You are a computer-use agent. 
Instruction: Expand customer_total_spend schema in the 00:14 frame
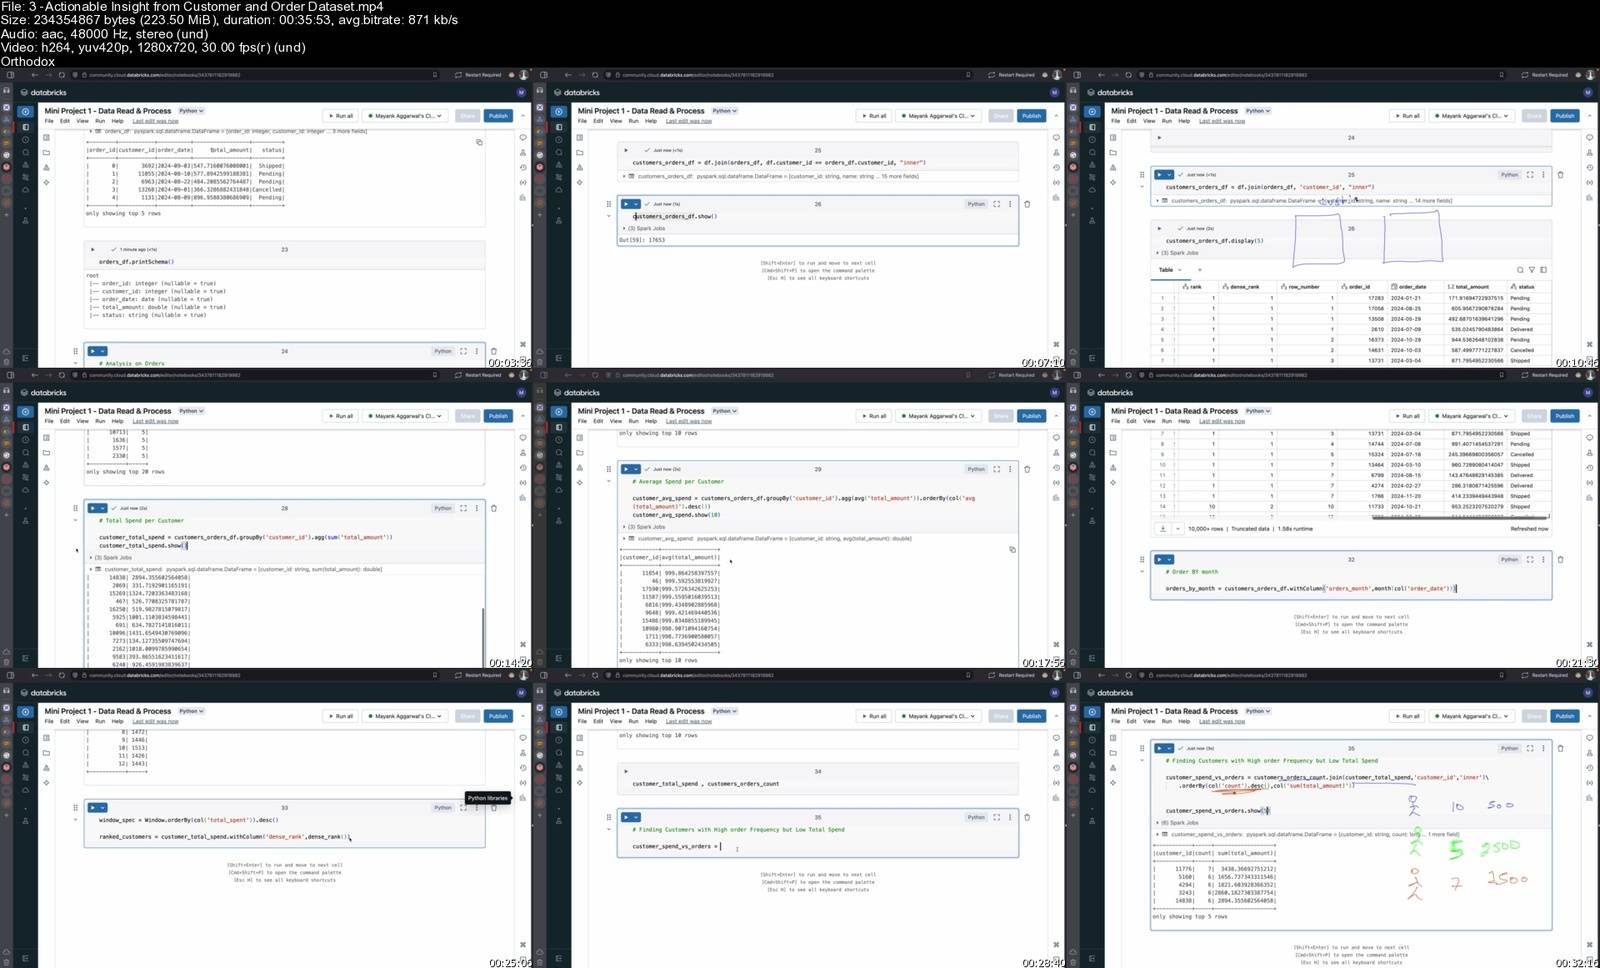click(92, 569)
